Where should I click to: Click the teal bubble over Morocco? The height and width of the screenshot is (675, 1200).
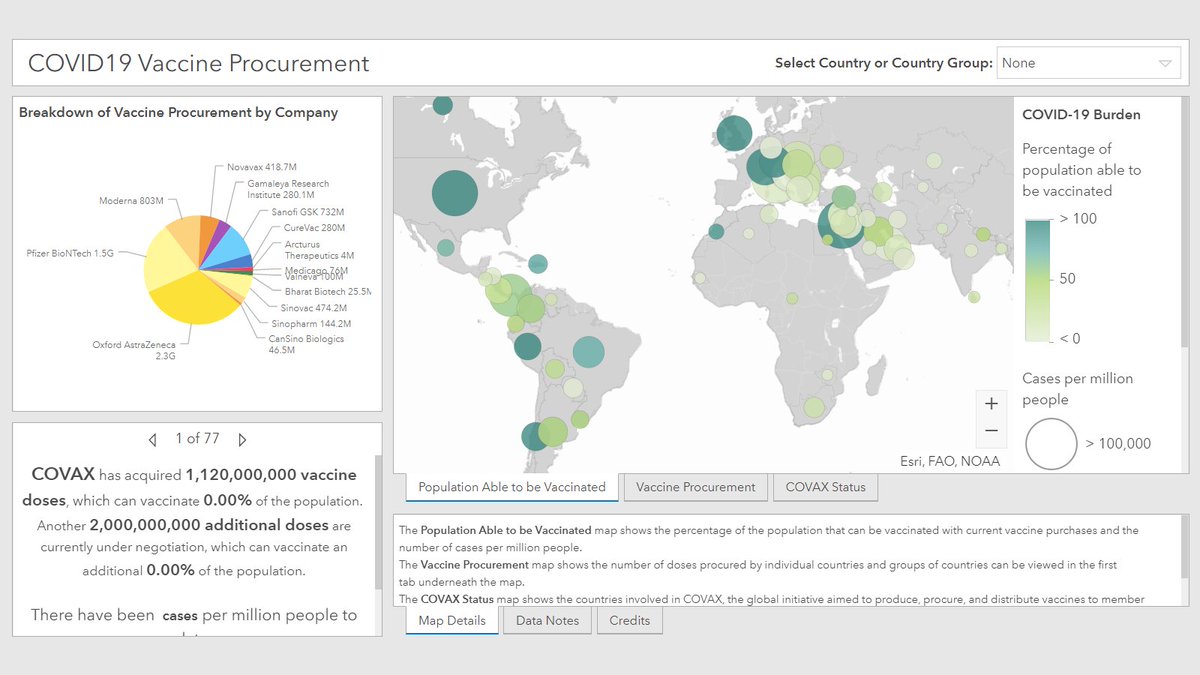[716, 231]
